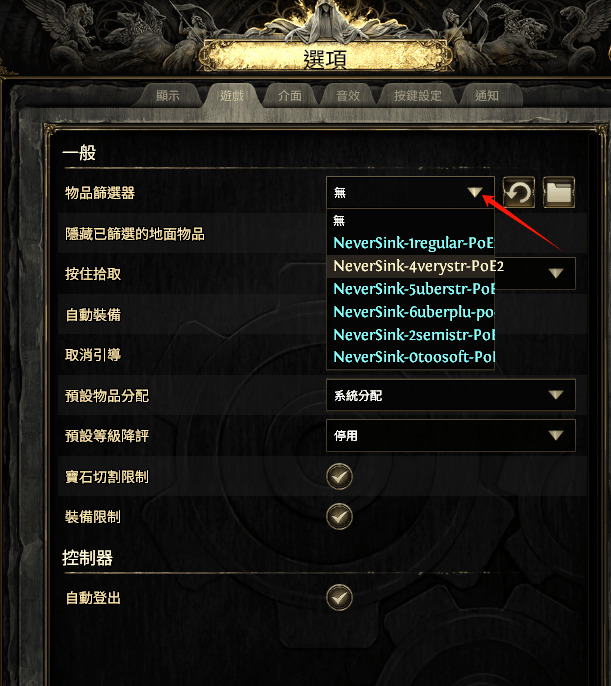Open 預設等級降評 dropdown
Viewport: 611px width, 686px height.
(x=450, y=435)
